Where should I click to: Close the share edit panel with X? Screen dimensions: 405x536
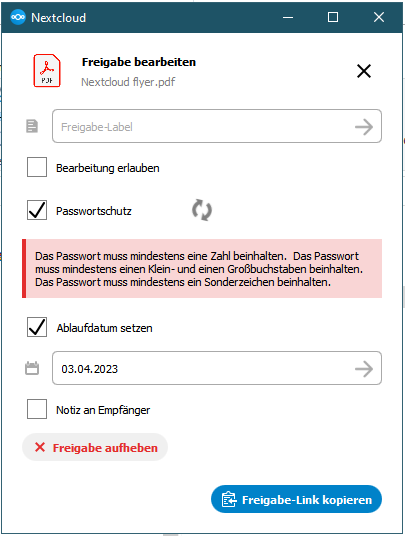click(x=364, y=71)
